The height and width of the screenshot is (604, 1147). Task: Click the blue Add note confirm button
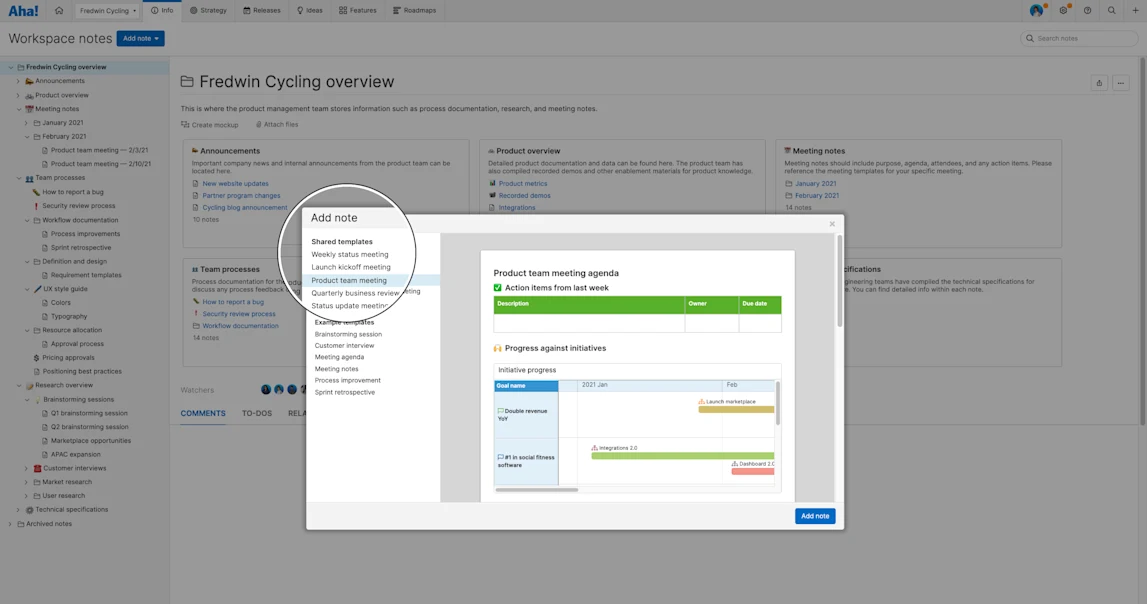click(815, 516)
